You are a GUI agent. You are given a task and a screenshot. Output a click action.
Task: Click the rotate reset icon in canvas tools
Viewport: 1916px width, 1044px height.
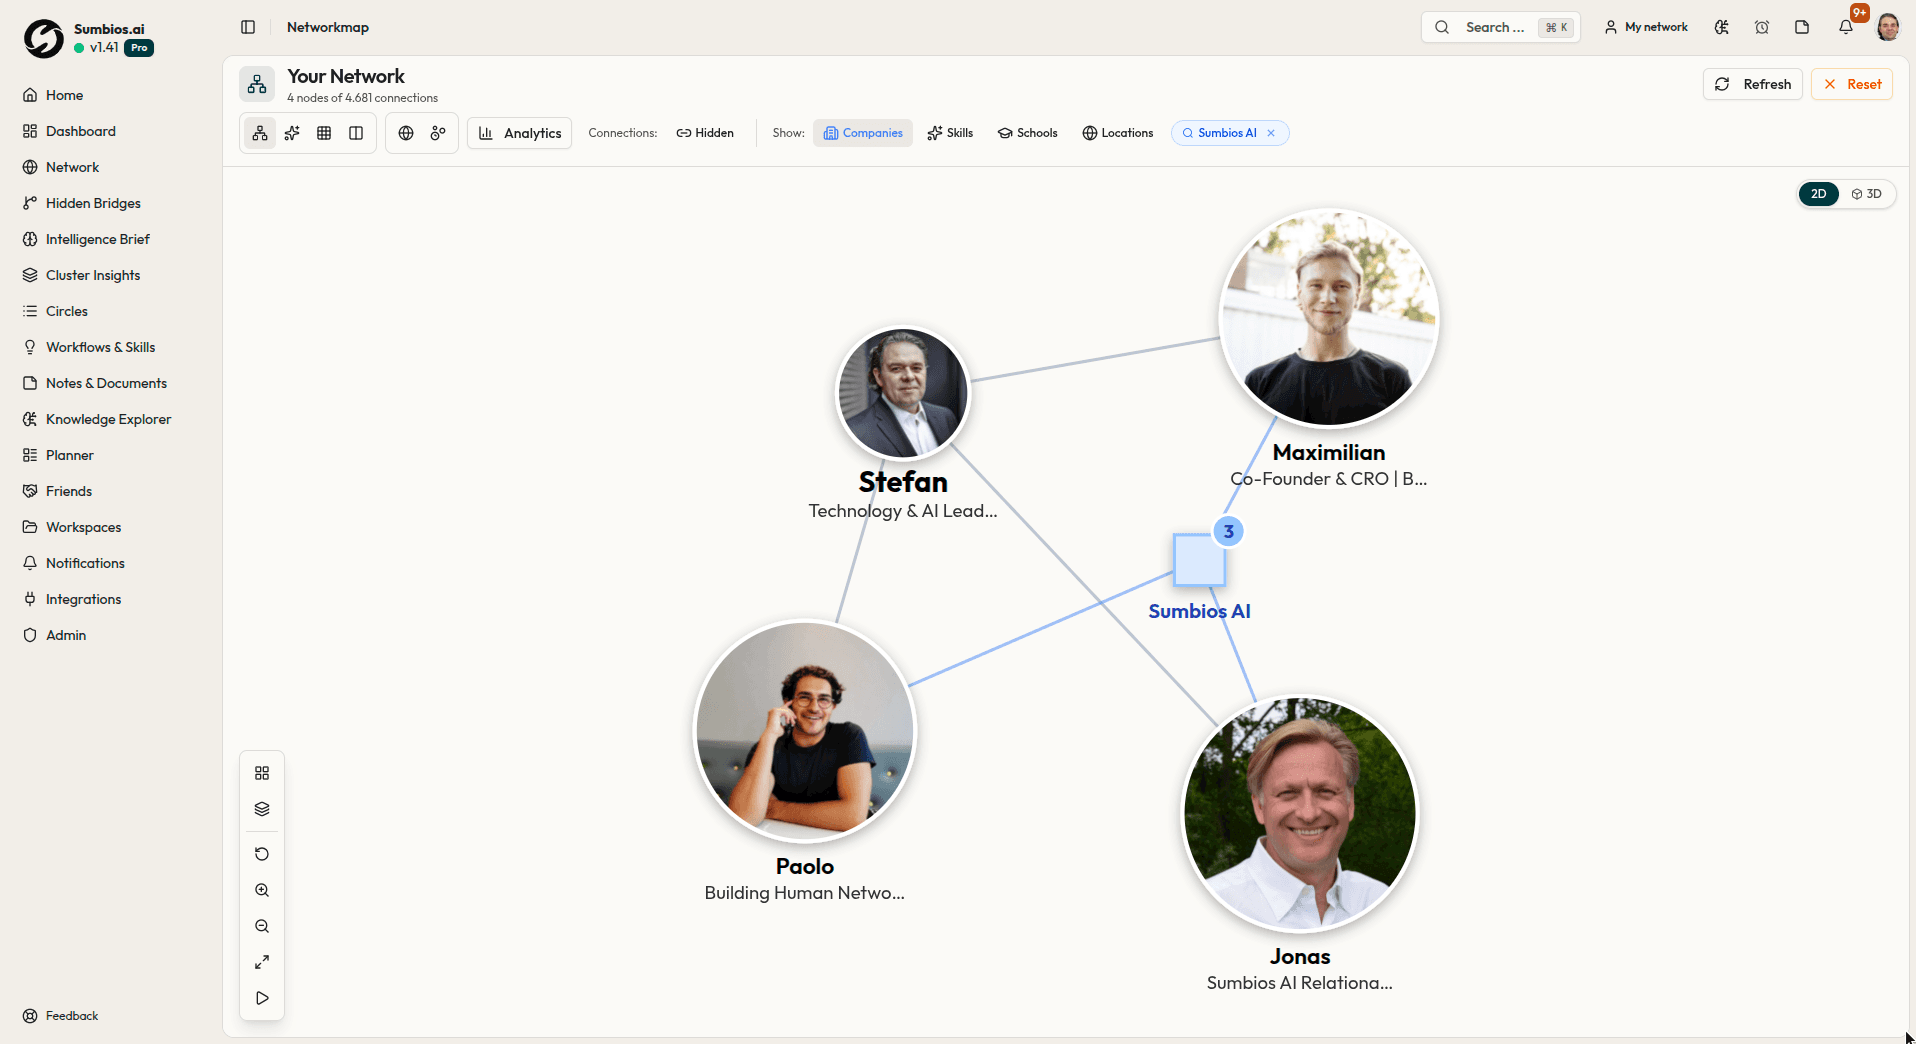click(x=262, y=854)
